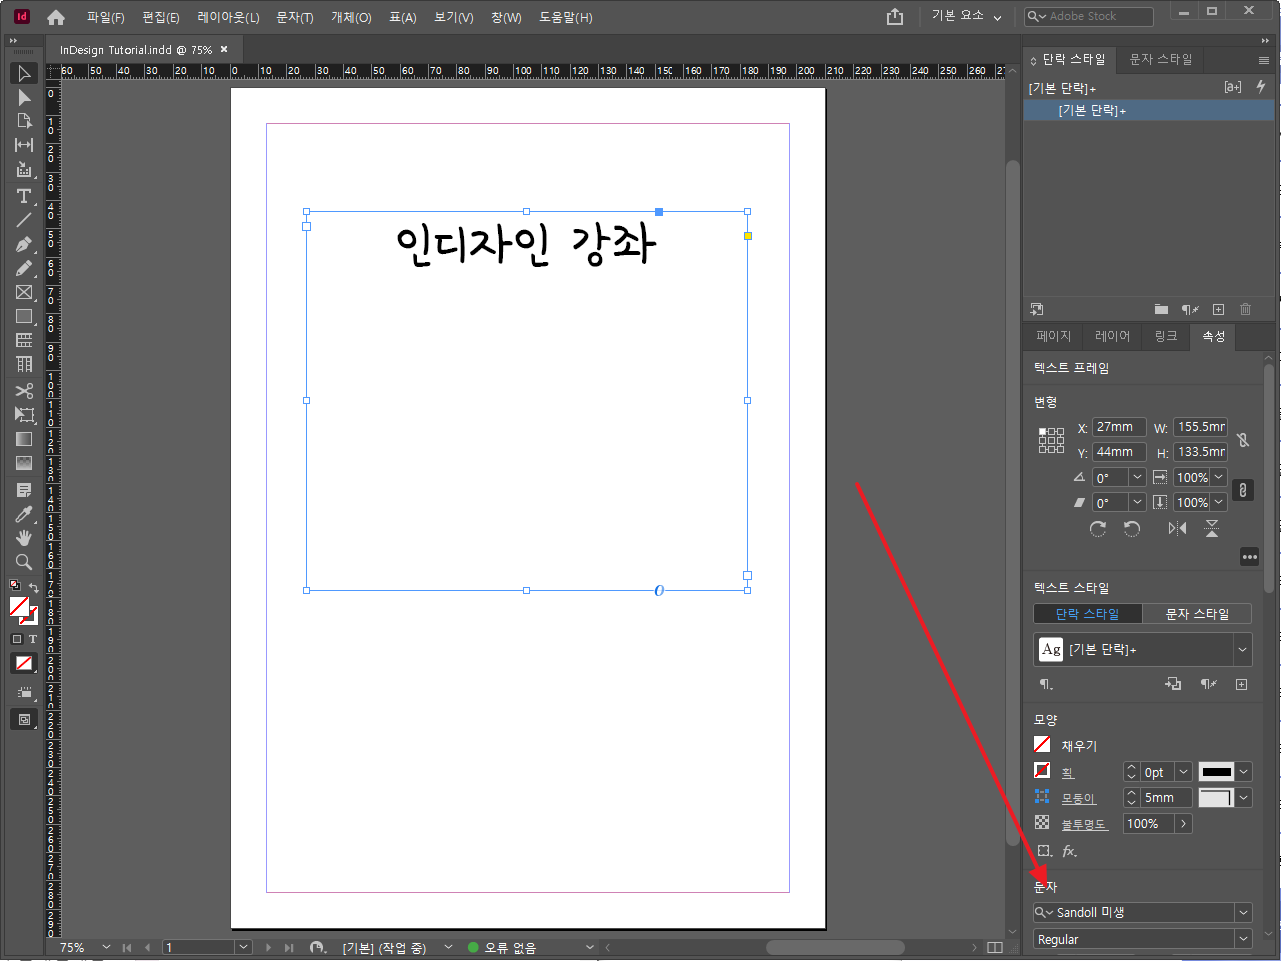Select the Gap tool
1281x961 pixels.
click(x=24, y=145)
